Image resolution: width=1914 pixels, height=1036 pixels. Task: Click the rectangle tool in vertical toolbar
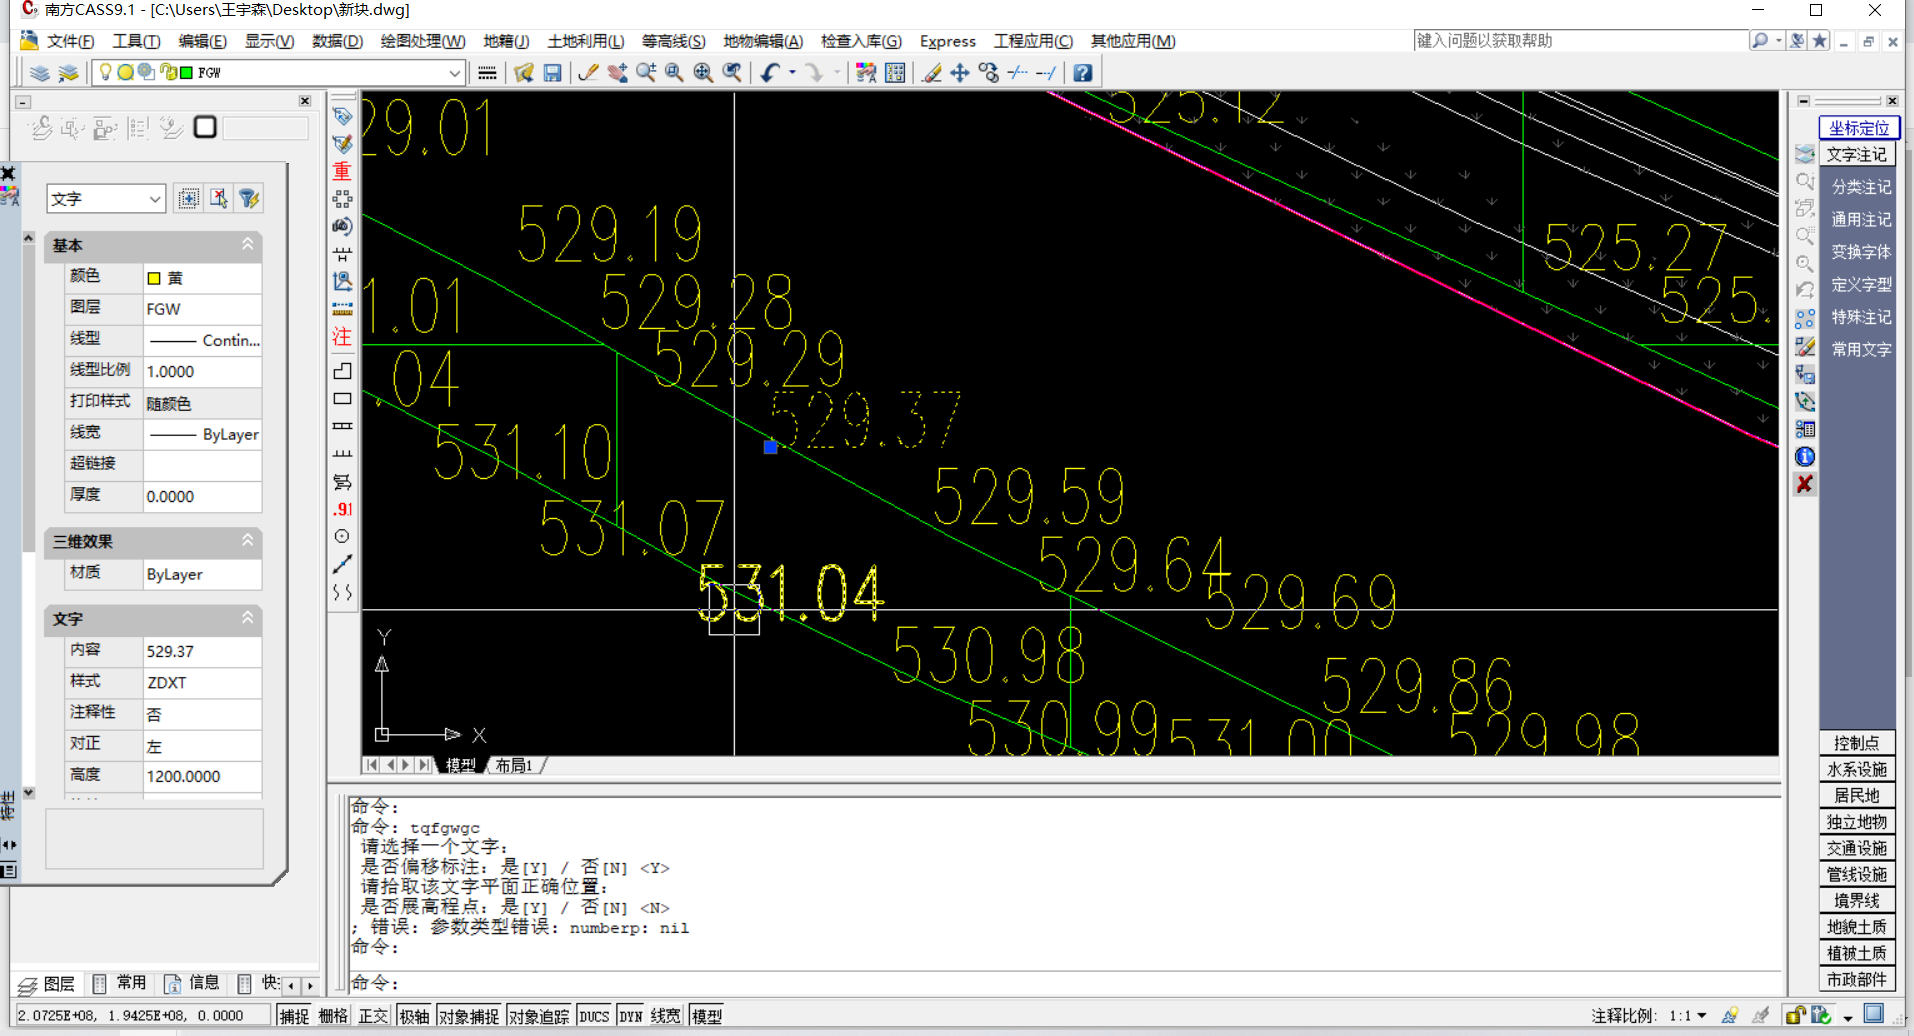[342, 398]
